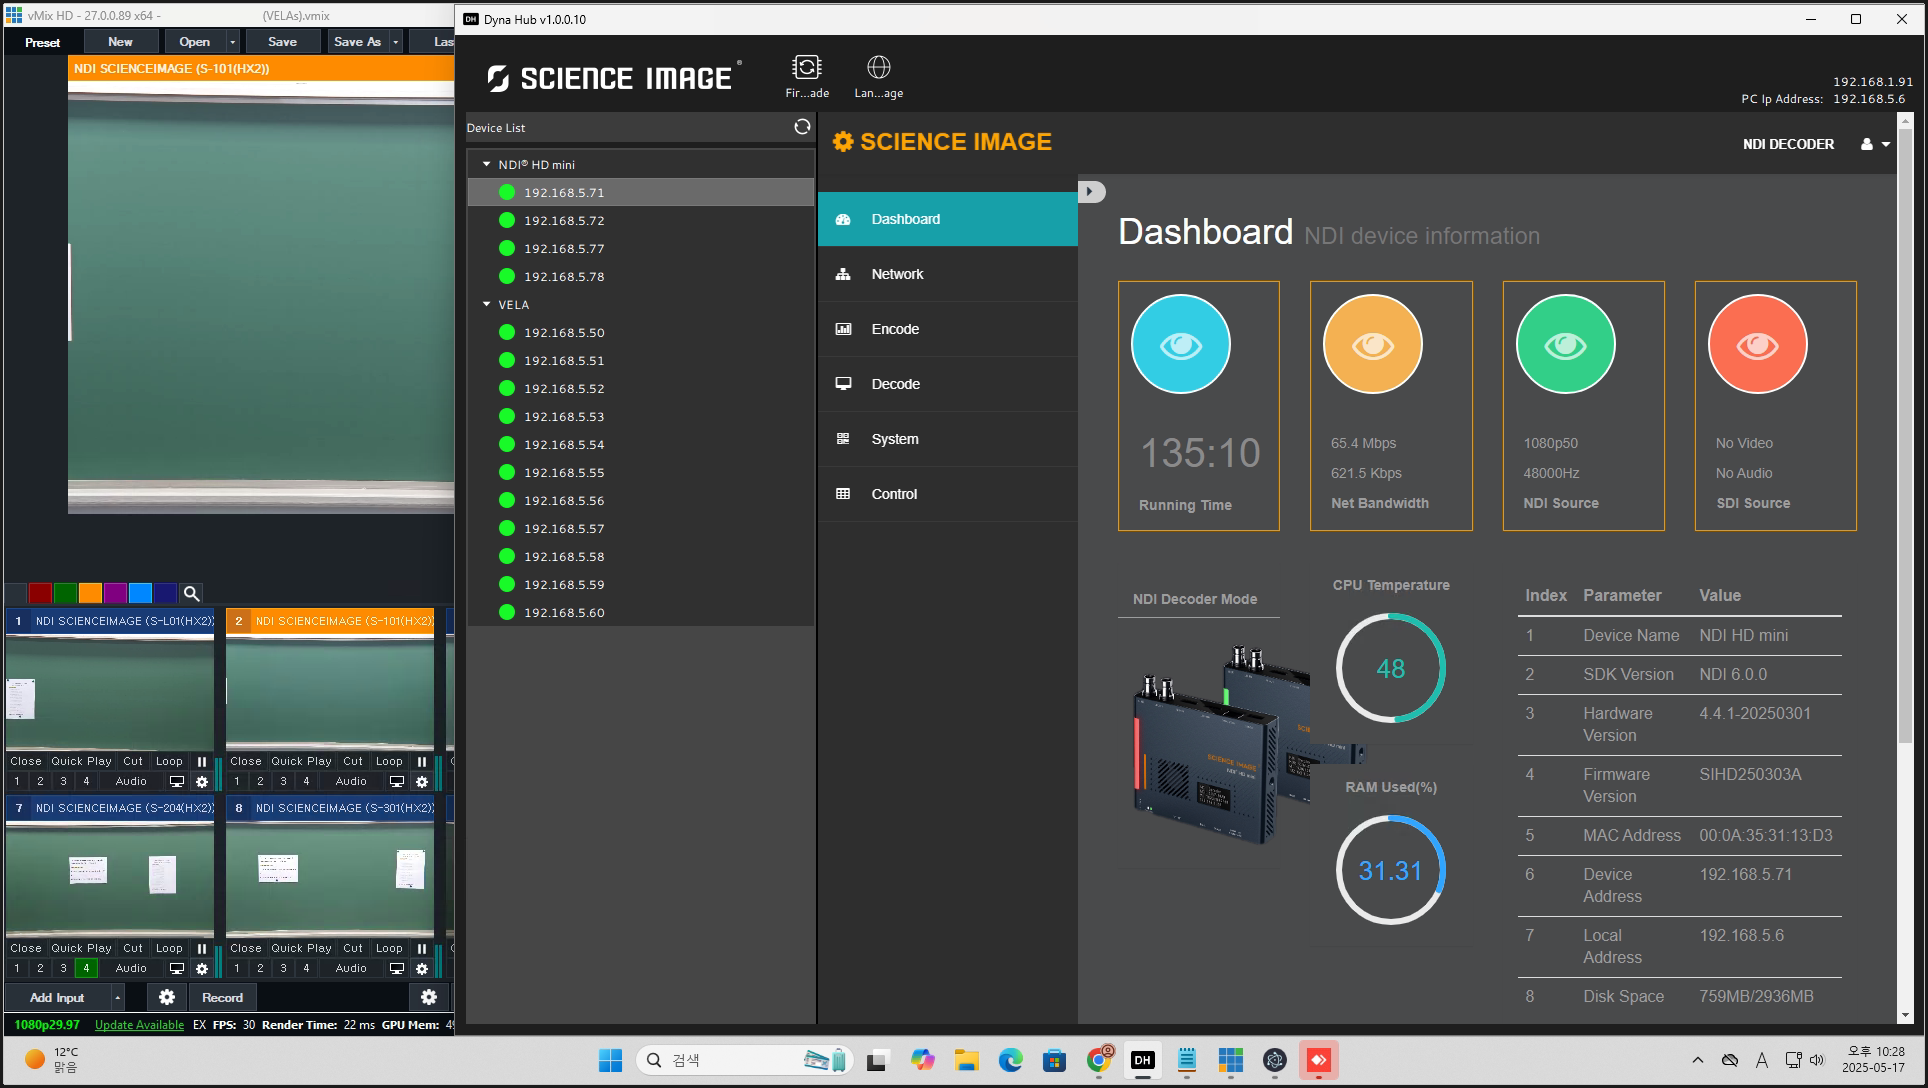This screenshot has height=1088, width=1928.
Task: Click Quick Play on input 2
Action: click(x=301, y=761)
